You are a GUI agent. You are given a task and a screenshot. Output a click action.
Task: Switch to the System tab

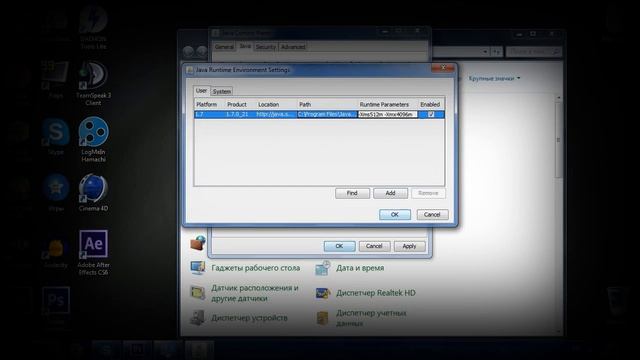click(222, 91)
